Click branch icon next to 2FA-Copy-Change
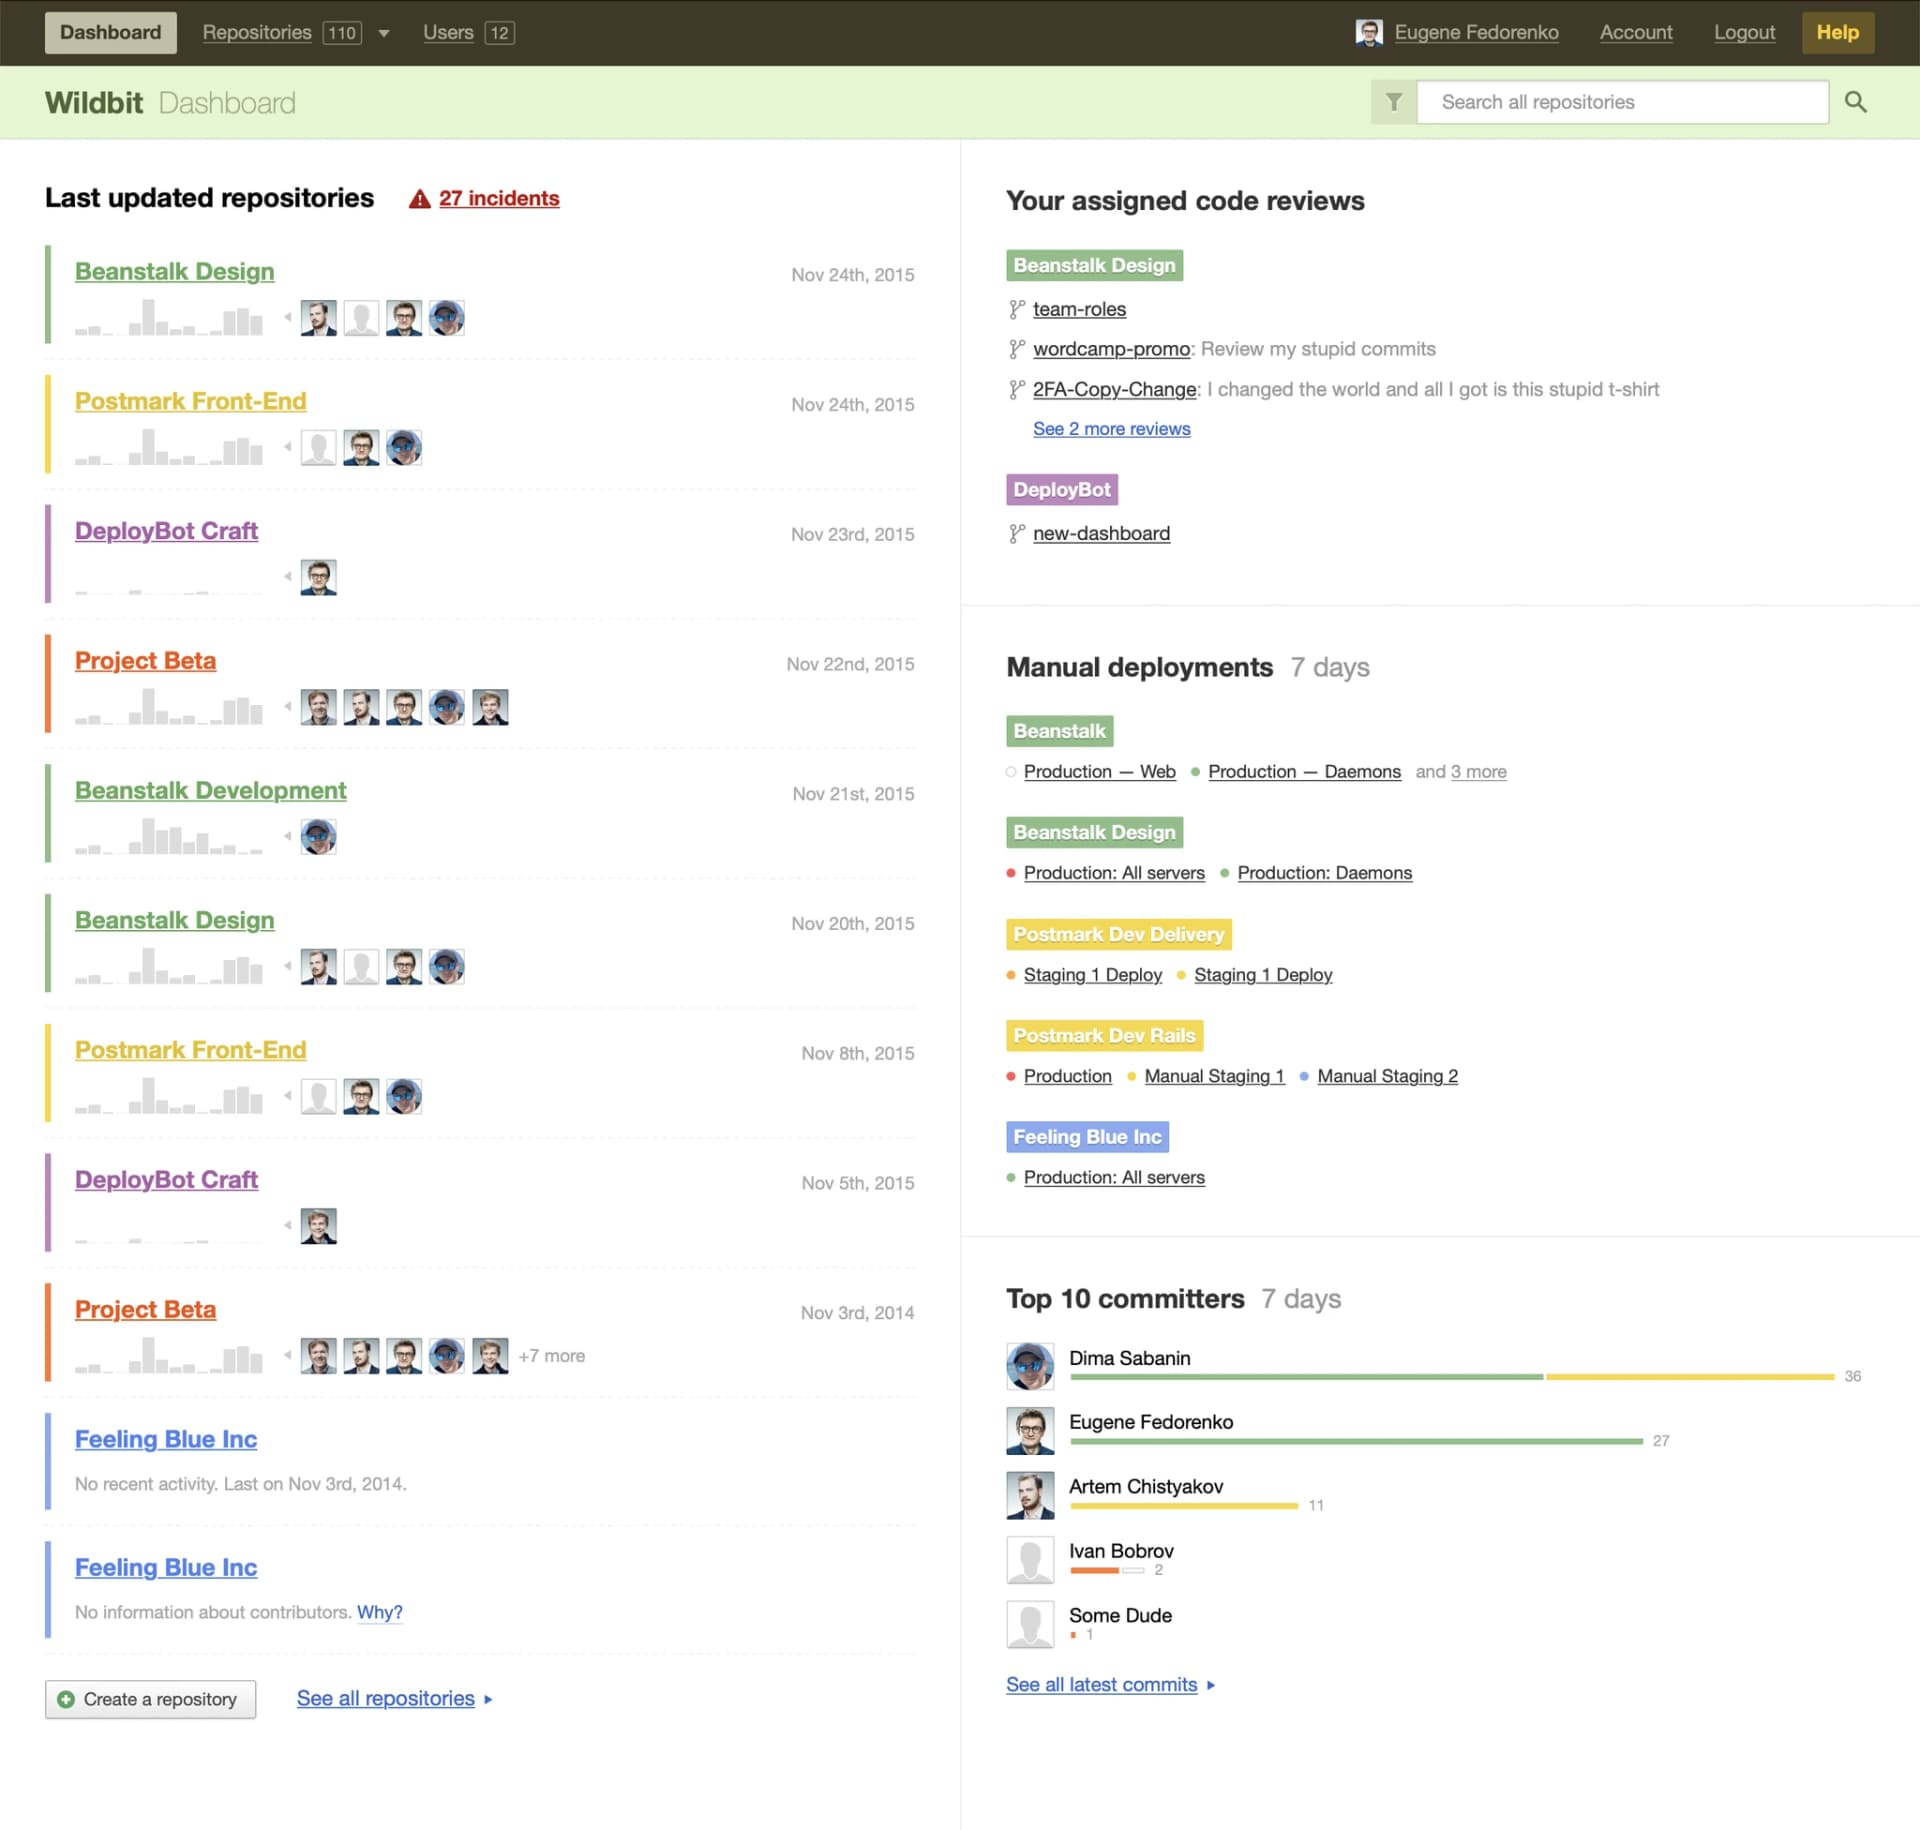The height and width of the screenshot is (1830, 1920). point(1017,390)
